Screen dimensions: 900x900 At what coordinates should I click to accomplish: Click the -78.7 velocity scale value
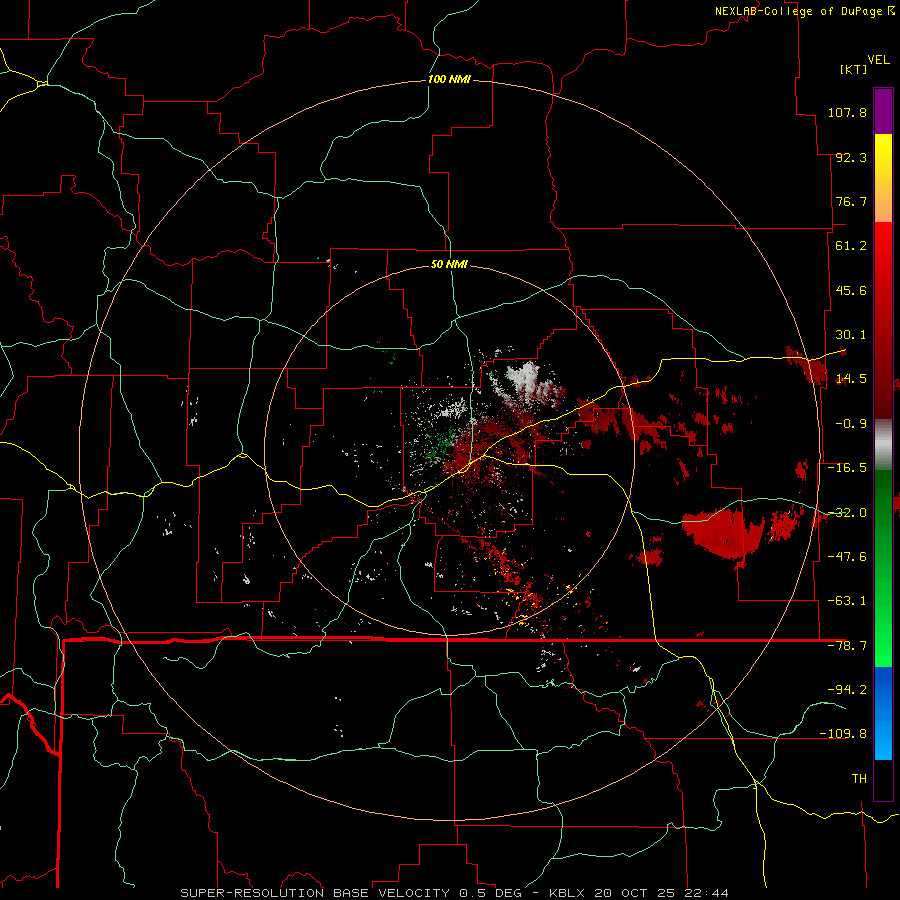tap(847, 646)
